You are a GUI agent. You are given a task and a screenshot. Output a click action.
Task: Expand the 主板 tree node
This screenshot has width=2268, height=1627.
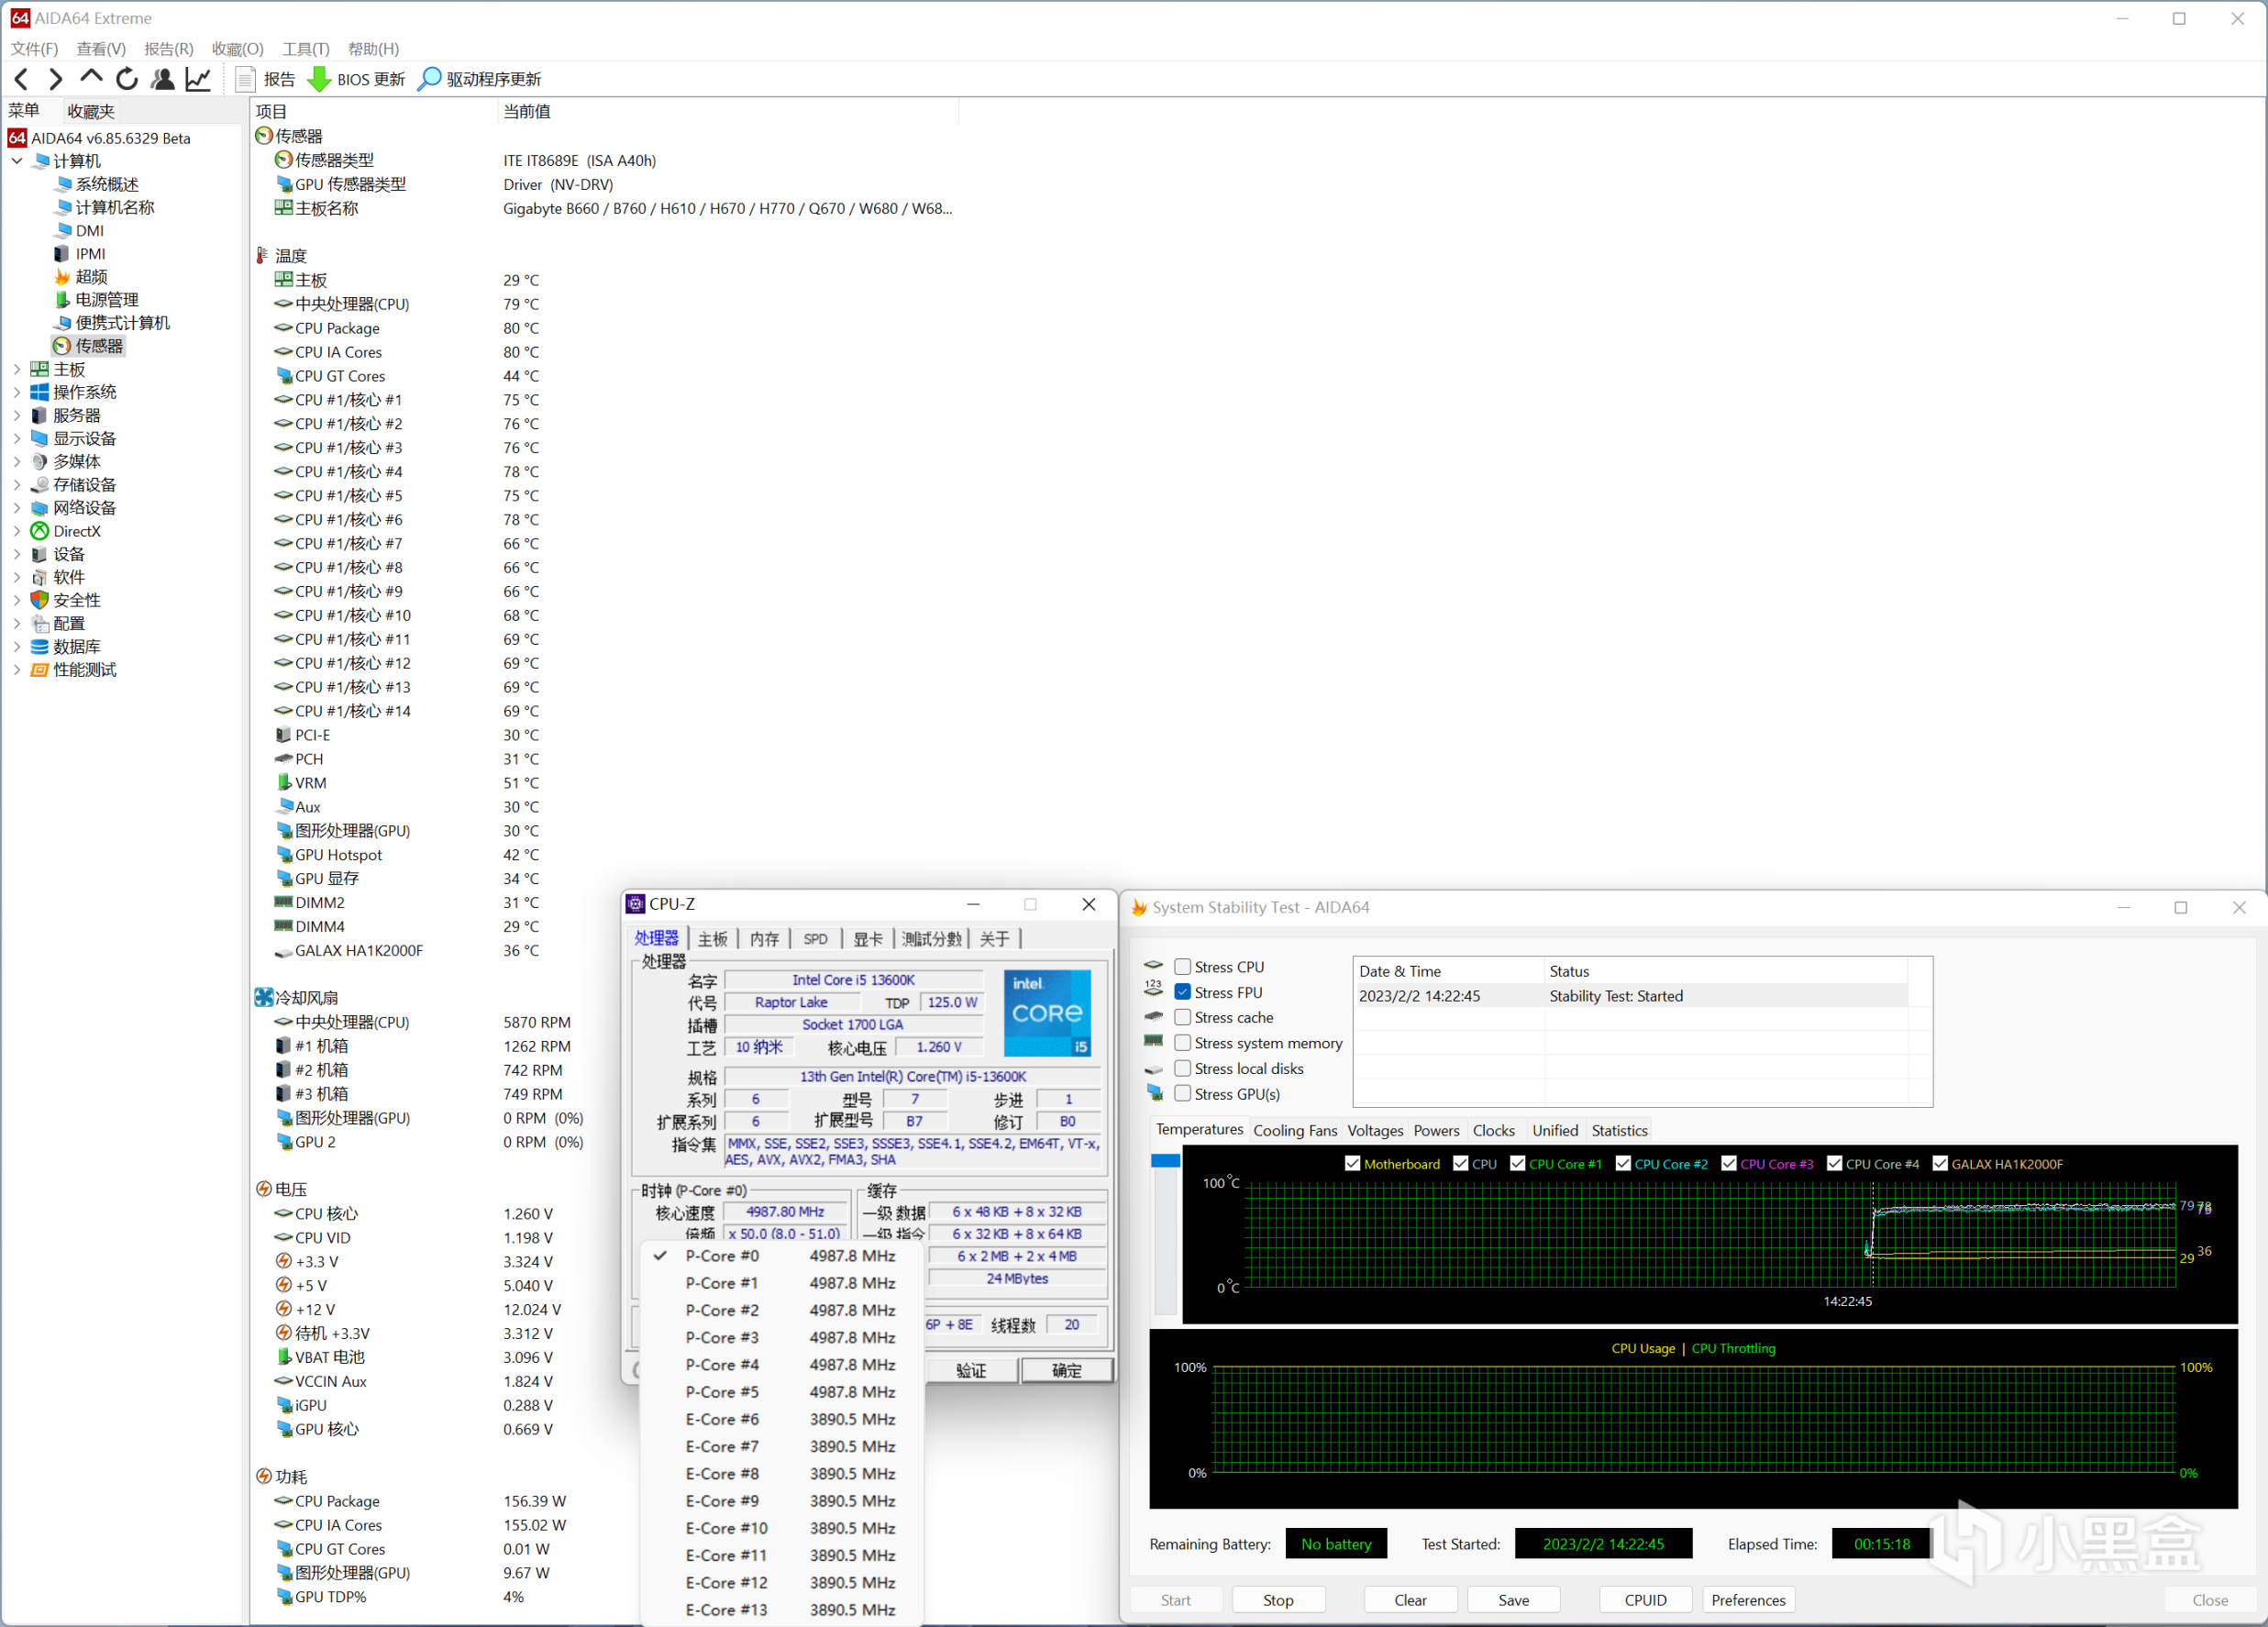(17, 369)
